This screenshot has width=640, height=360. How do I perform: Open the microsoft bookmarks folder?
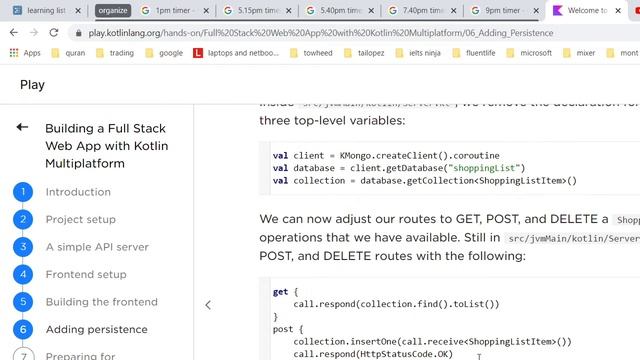(x=529, y=53)
